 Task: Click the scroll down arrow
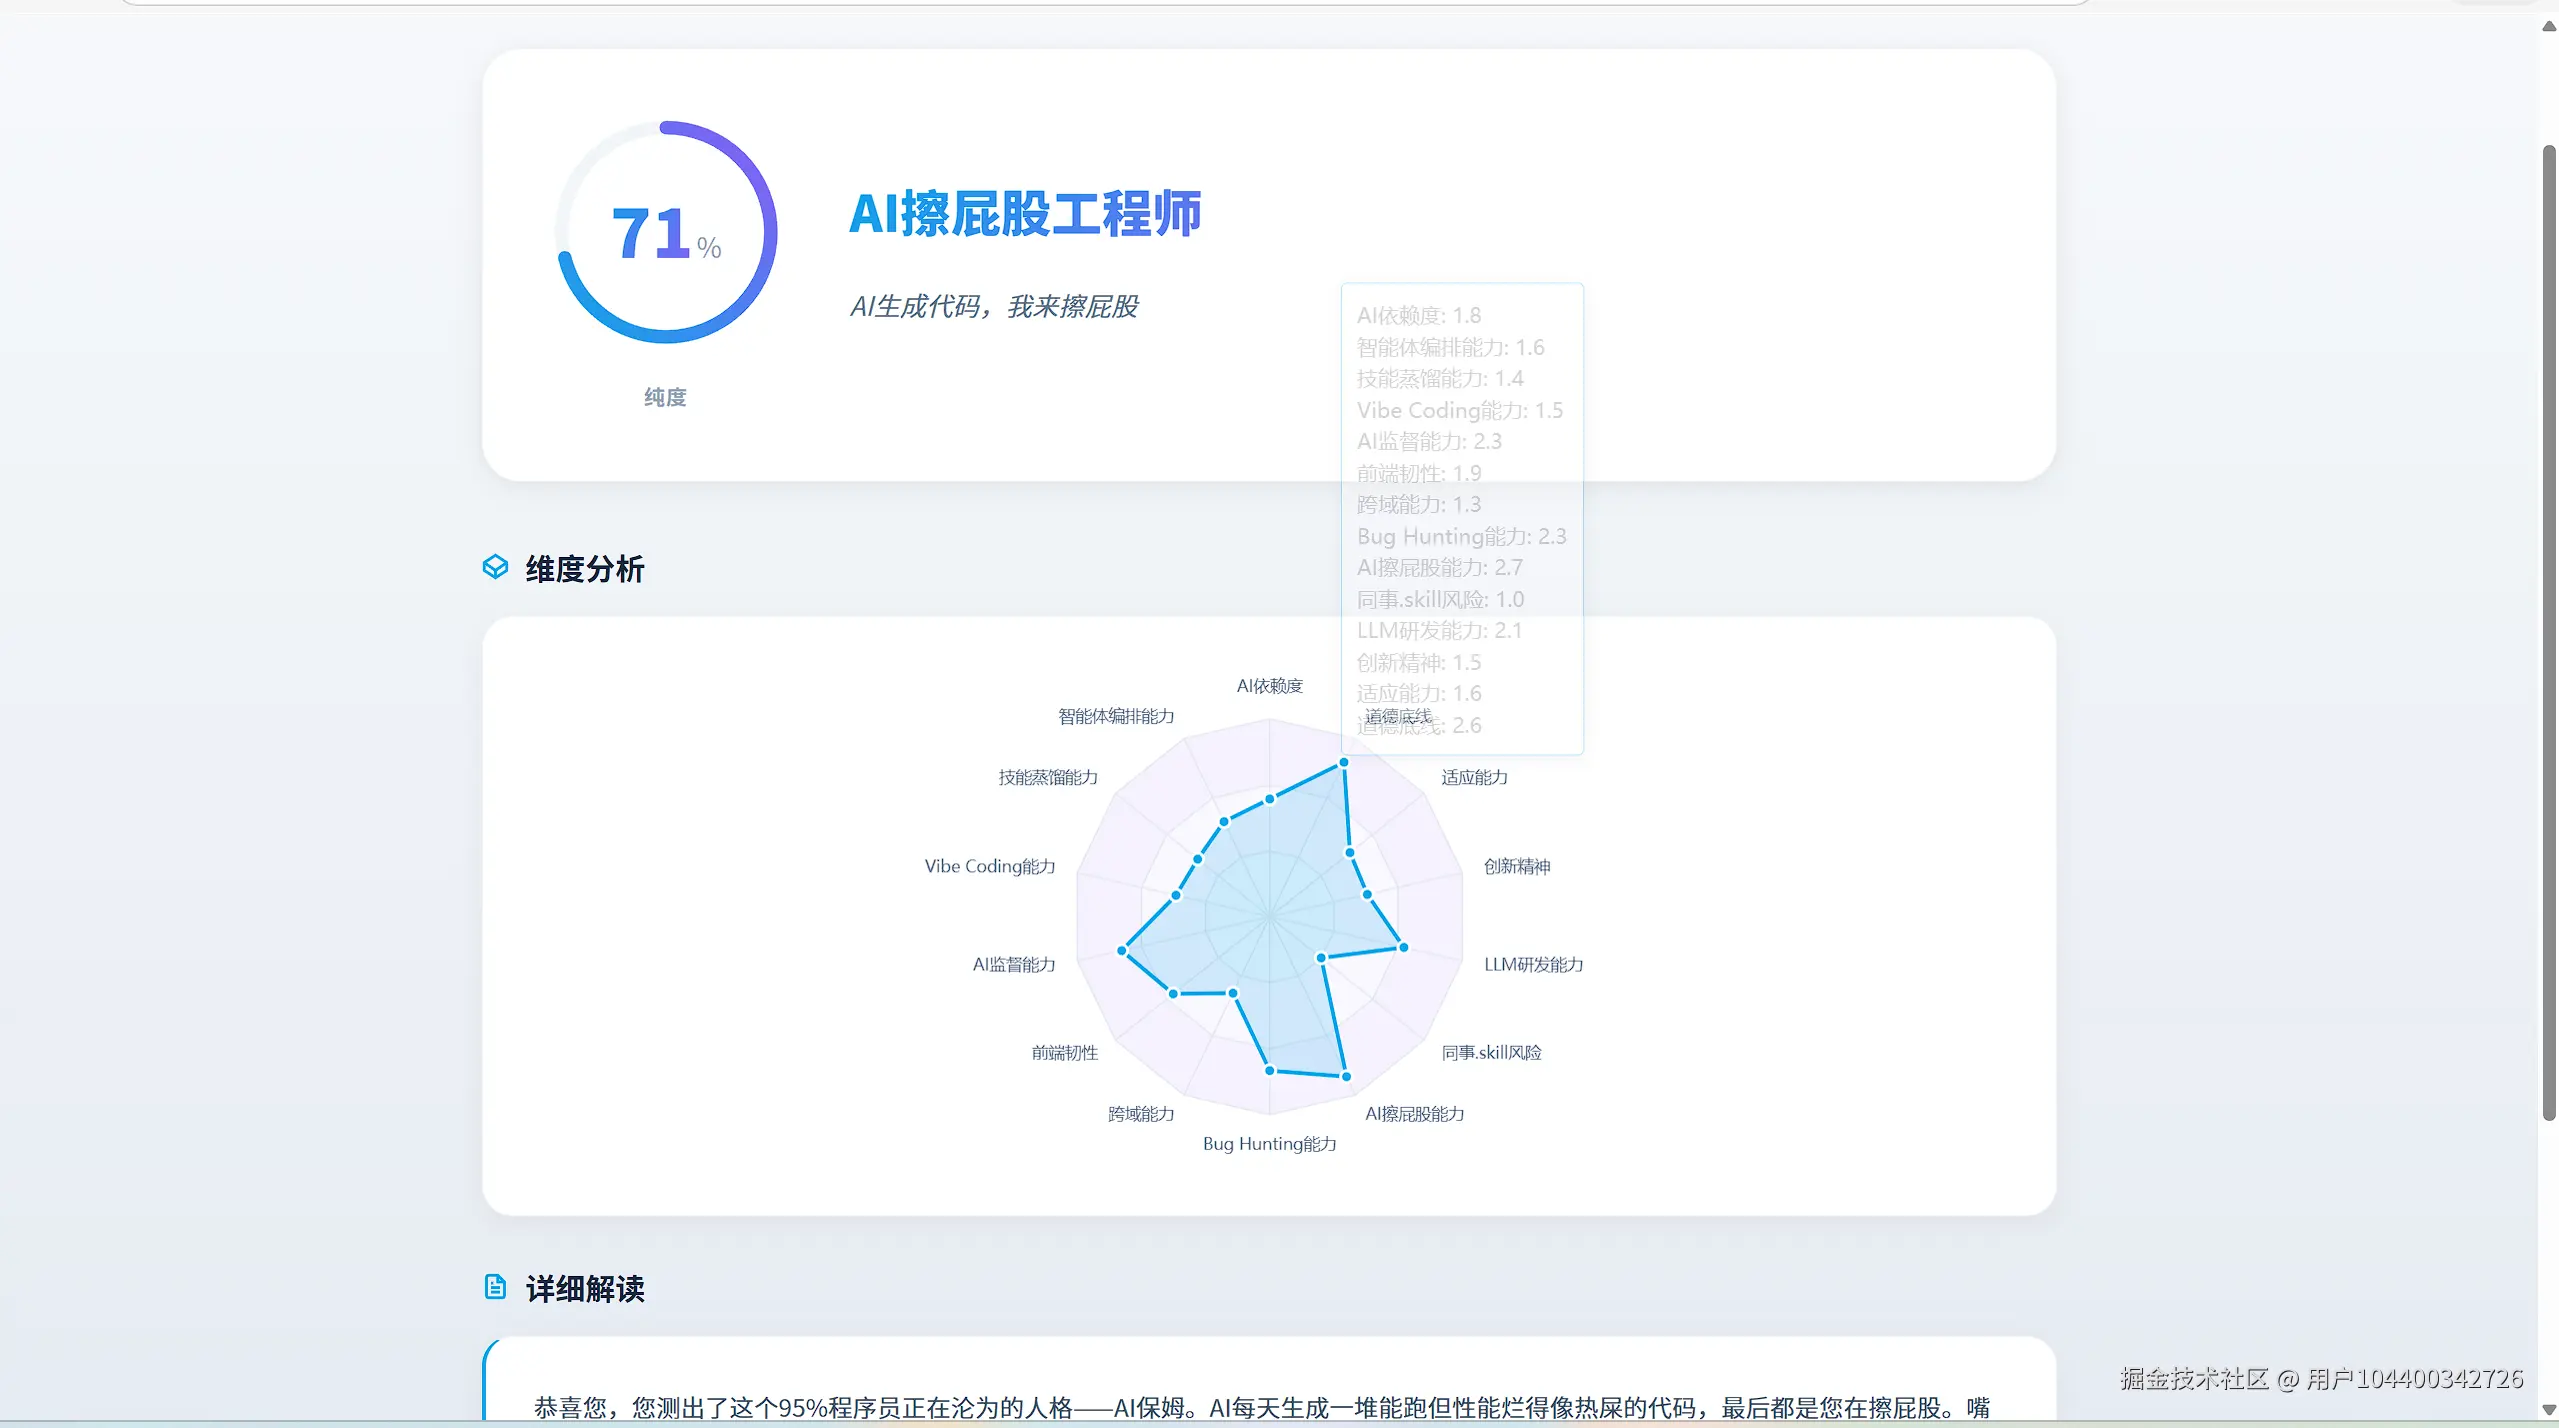click(2548, 1410)
